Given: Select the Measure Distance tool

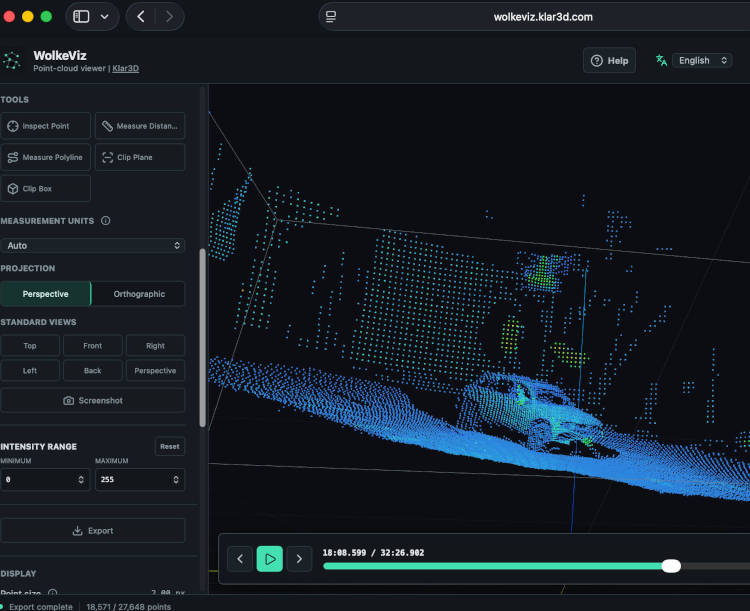Looking at the screenshot, I should tap(140, 126).
